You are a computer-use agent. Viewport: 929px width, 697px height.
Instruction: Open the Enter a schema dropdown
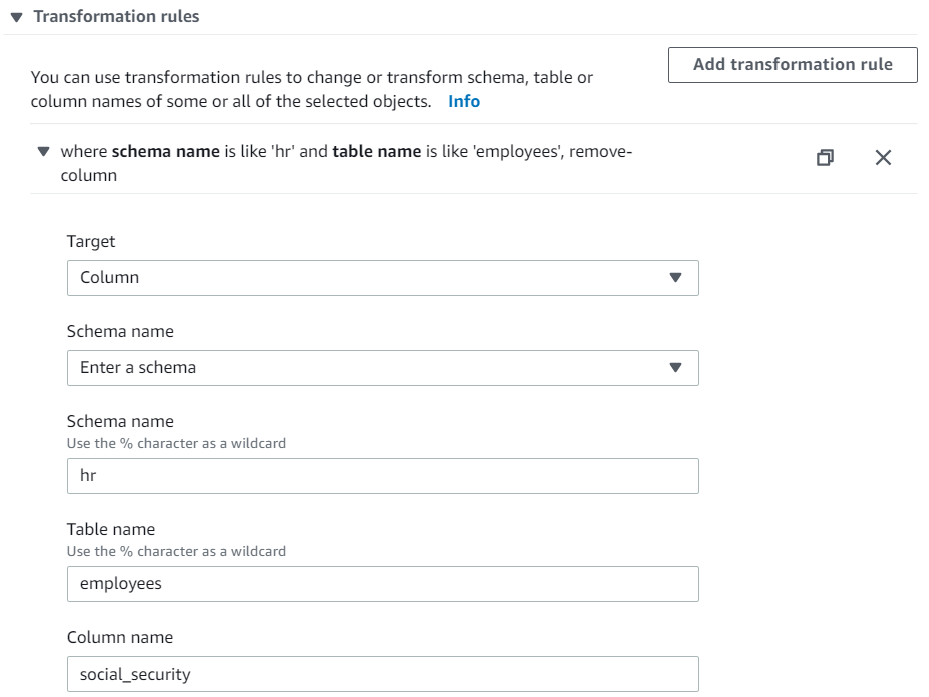click(x=370, y=368)
